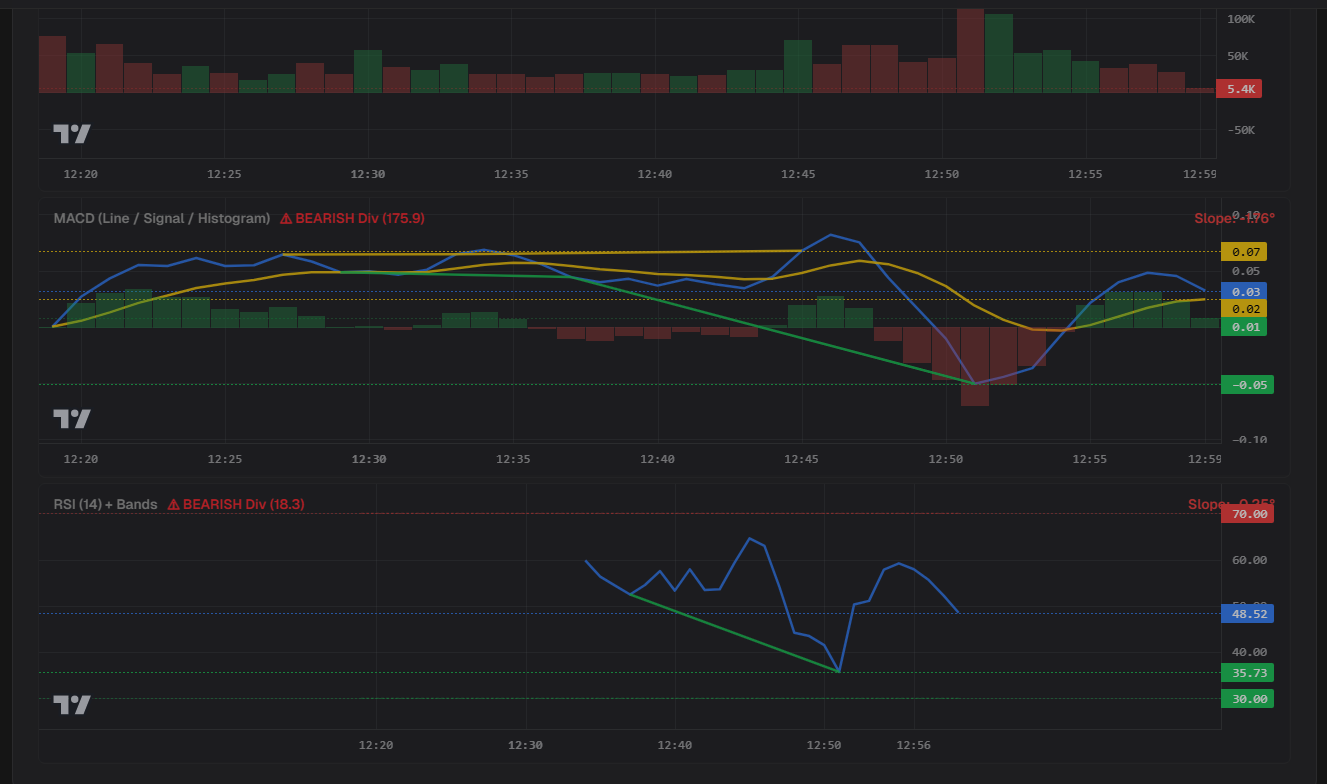This screenshot has height=784, width=1327.
Task: Select the 12:50 timestamp on RSI panel axis
Action: [x=823, y=745]
